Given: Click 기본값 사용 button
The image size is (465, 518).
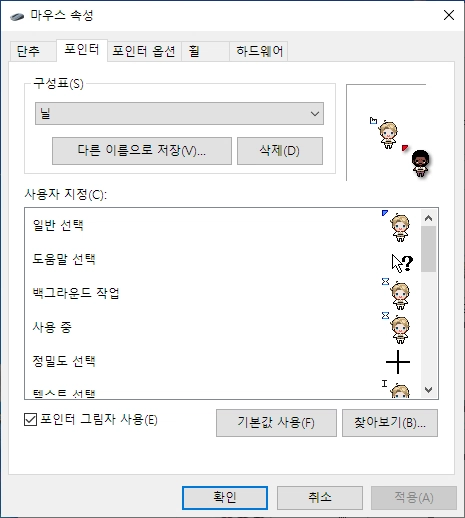Looking at the screenshot, I should coord(276,423).
